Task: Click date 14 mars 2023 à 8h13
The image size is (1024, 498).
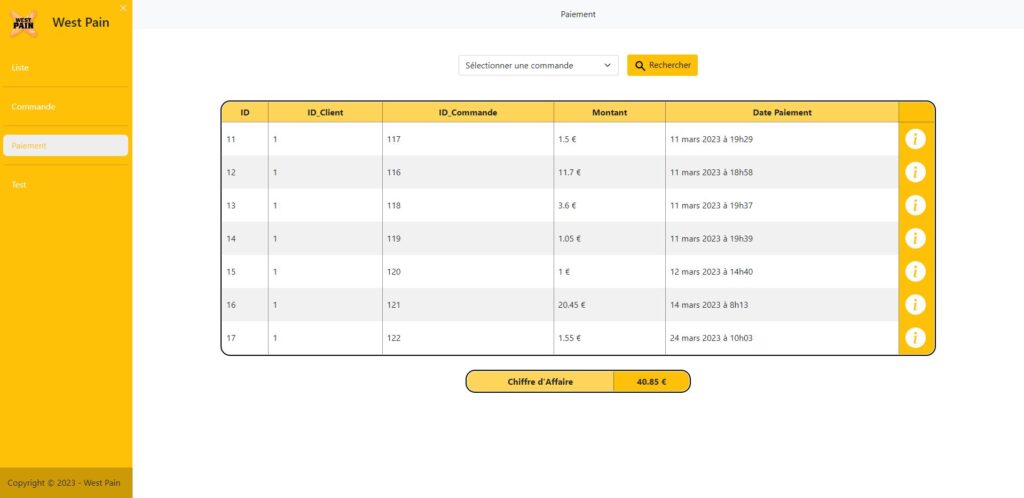Action: pos(709,305)
